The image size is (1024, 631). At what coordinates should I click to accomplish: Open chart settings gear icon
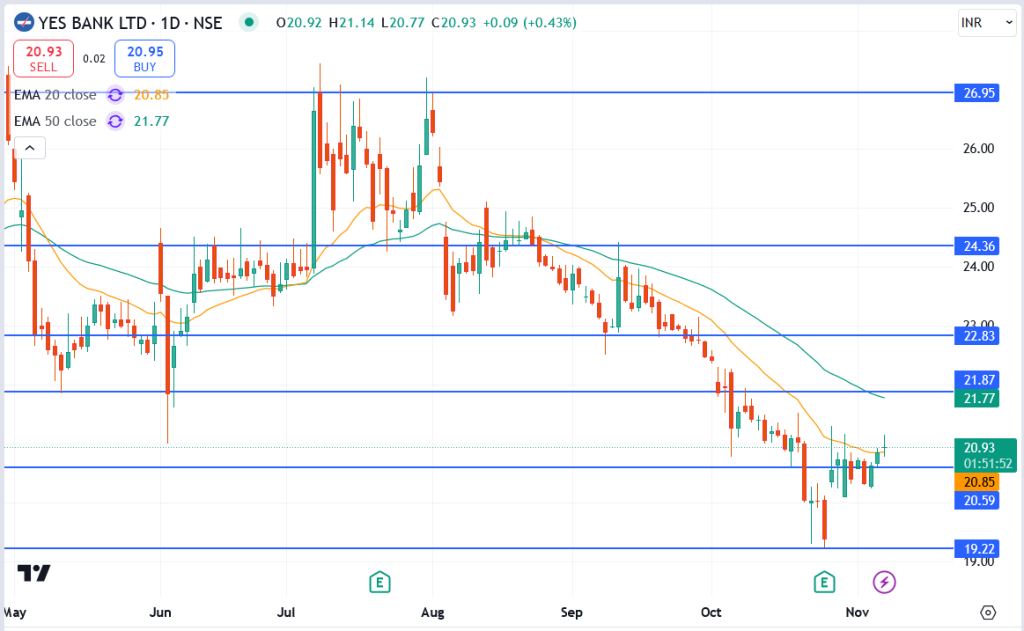[988, 612]
